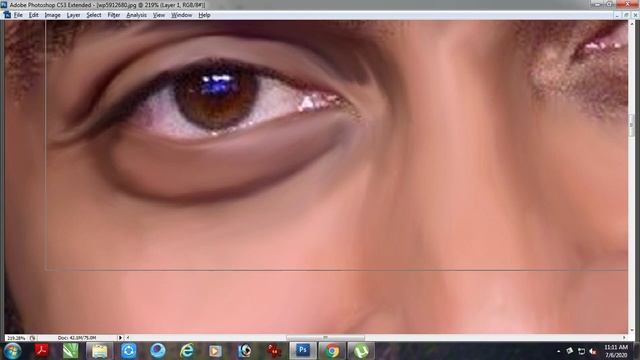Open Google Chrome from the taskbar
The height and width of the screenshot is (360, 640).
click(332, 351)
